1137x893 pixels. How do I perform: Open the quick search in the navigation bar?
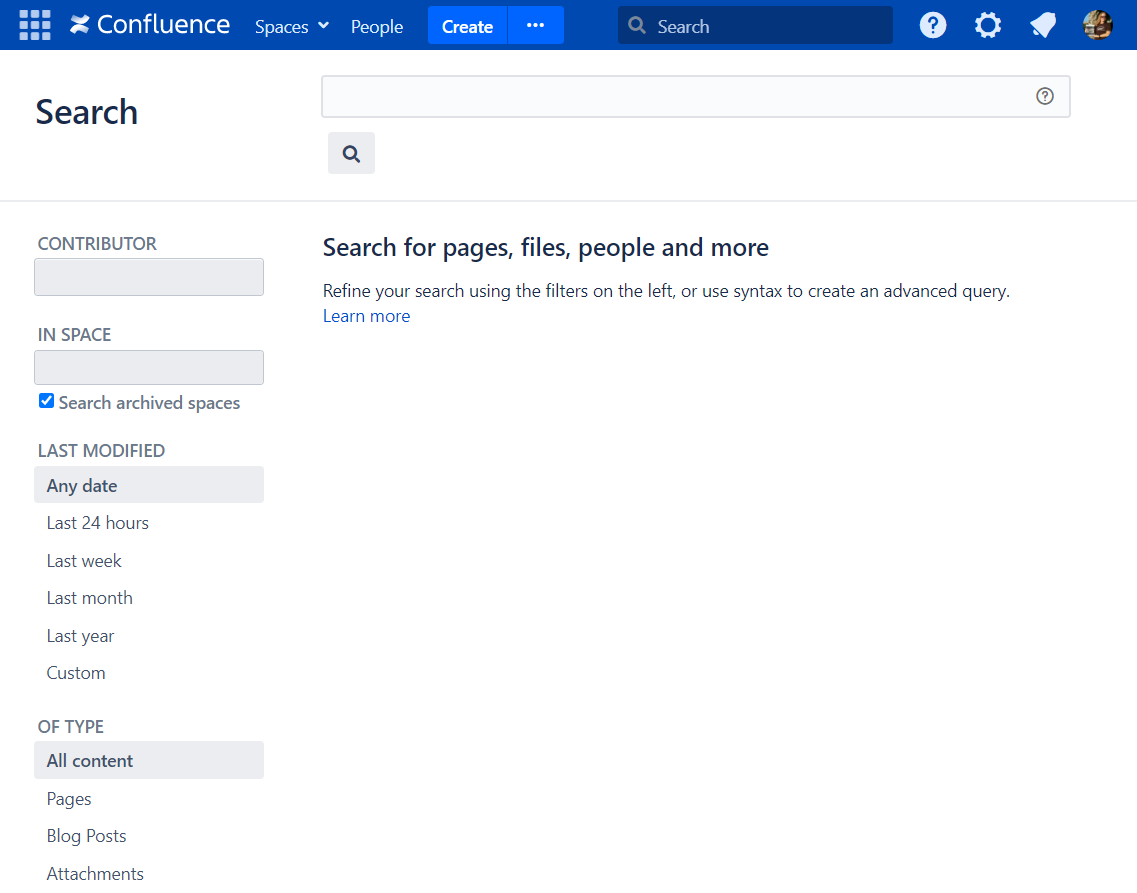754,24
